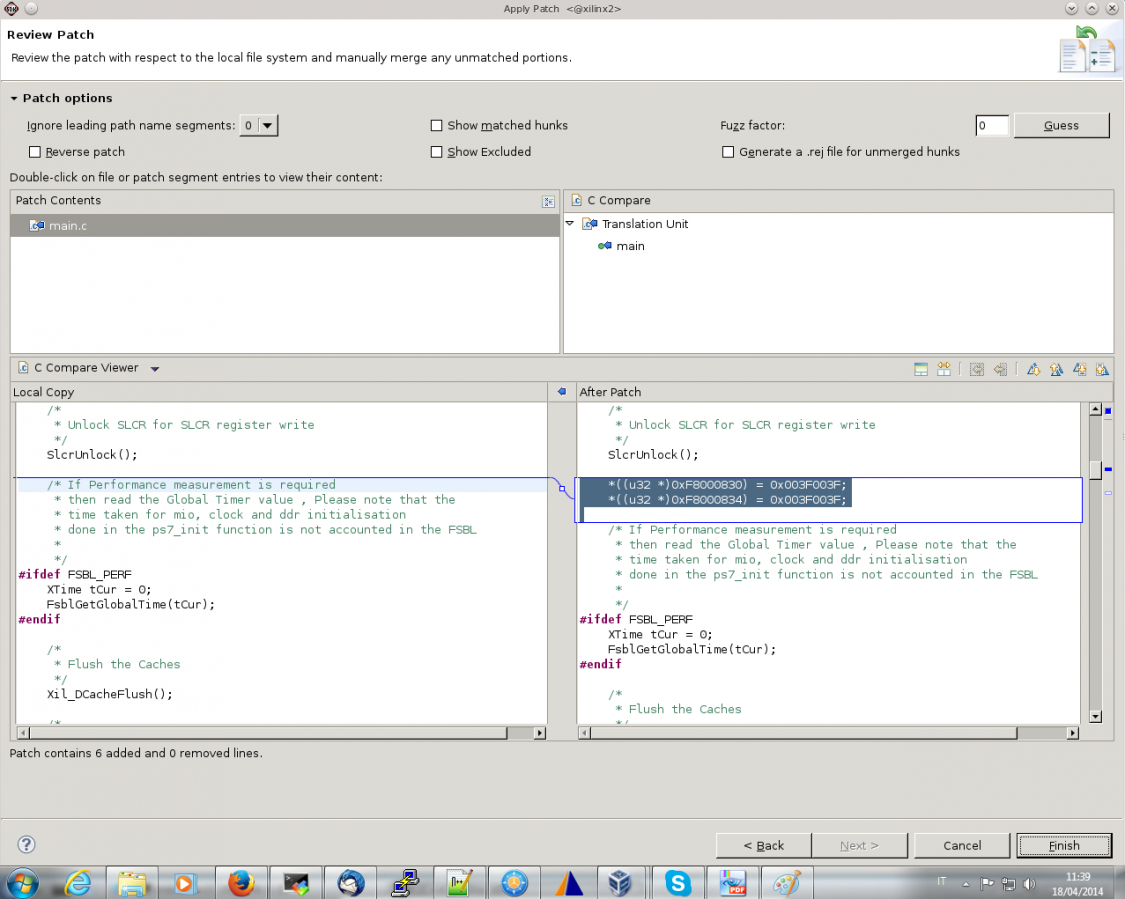This screenshot has width=1125, height=899.
Task: Open Ignore leading path segments dropdown
Action: (268, 126)
